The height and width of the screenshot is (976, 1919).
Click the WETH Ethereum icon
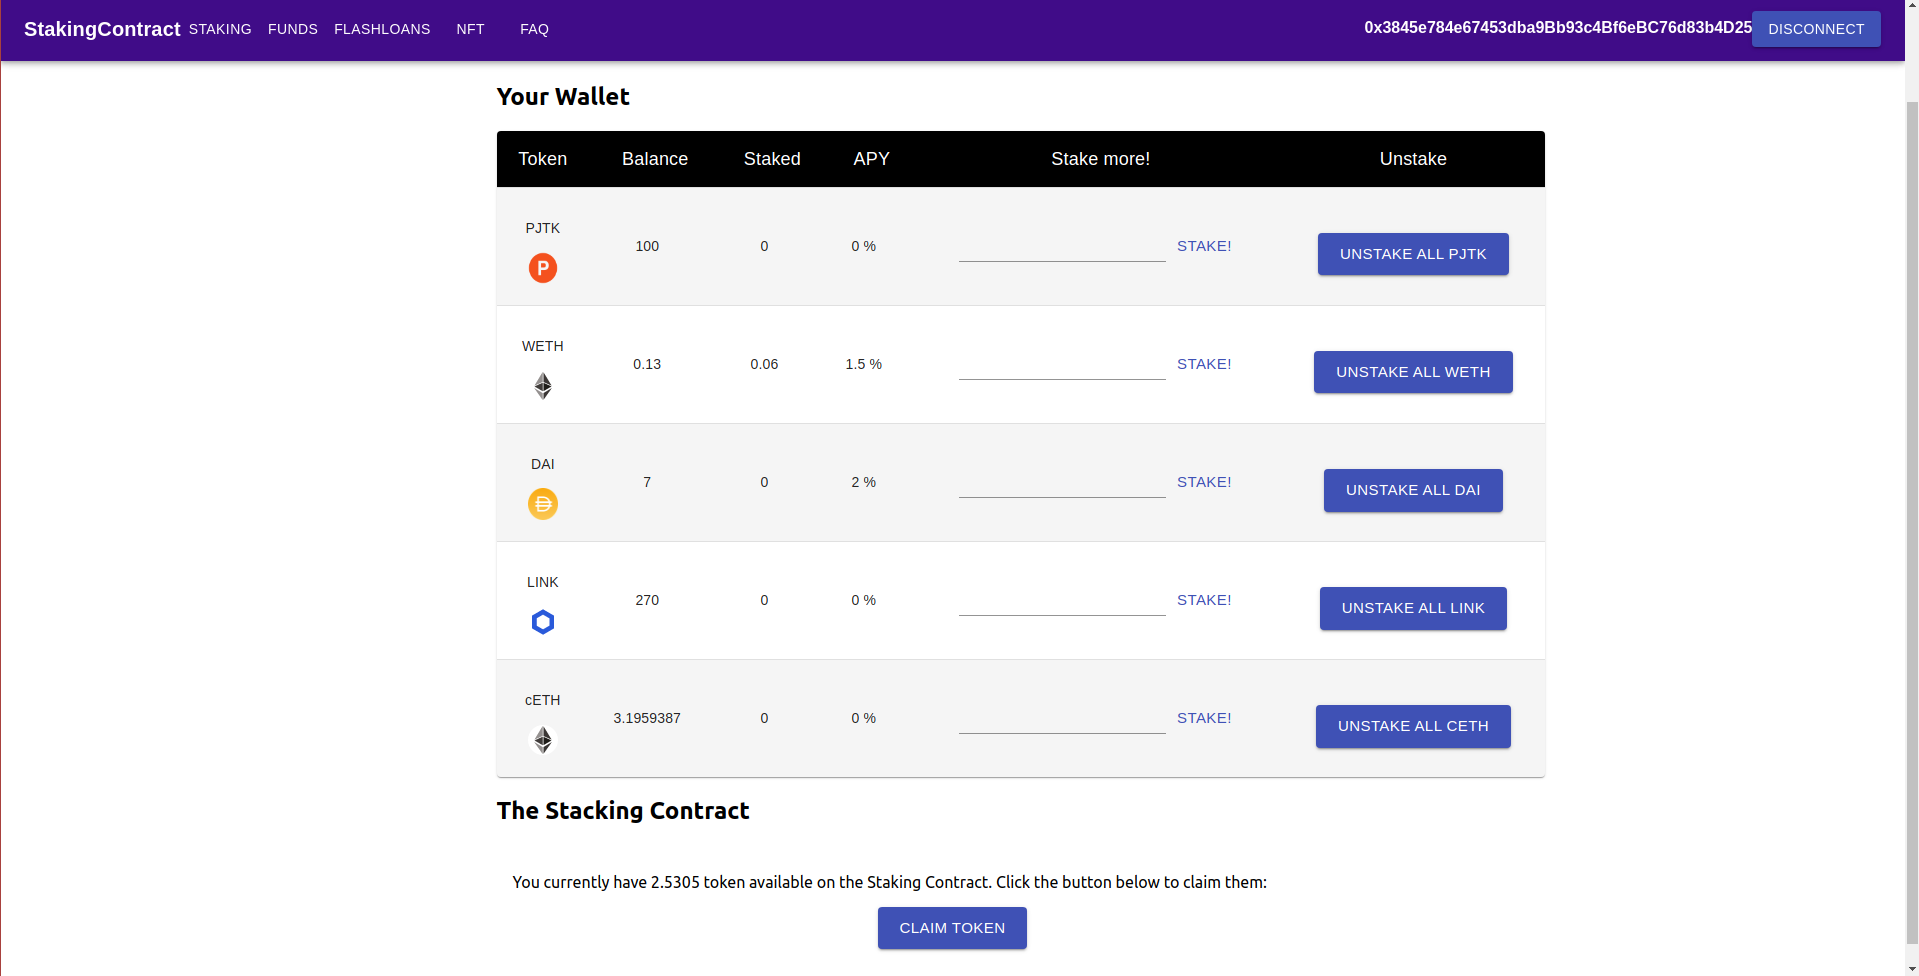point(542,386)
